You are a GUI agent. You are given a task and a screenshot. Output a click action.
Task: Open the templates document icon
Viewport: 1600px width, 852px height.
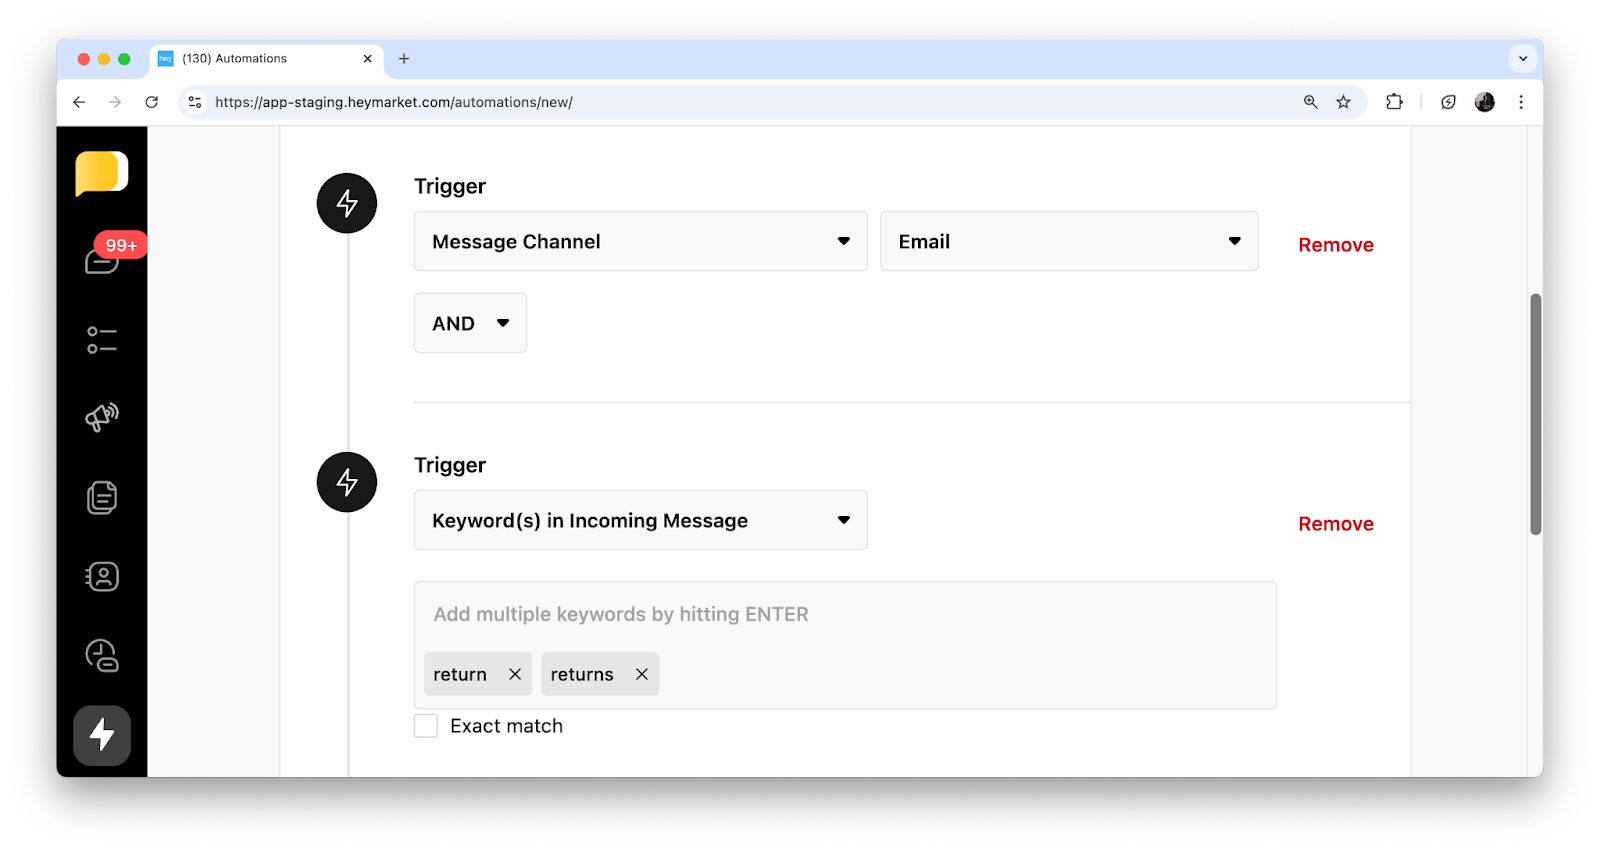tap(102, 497)
